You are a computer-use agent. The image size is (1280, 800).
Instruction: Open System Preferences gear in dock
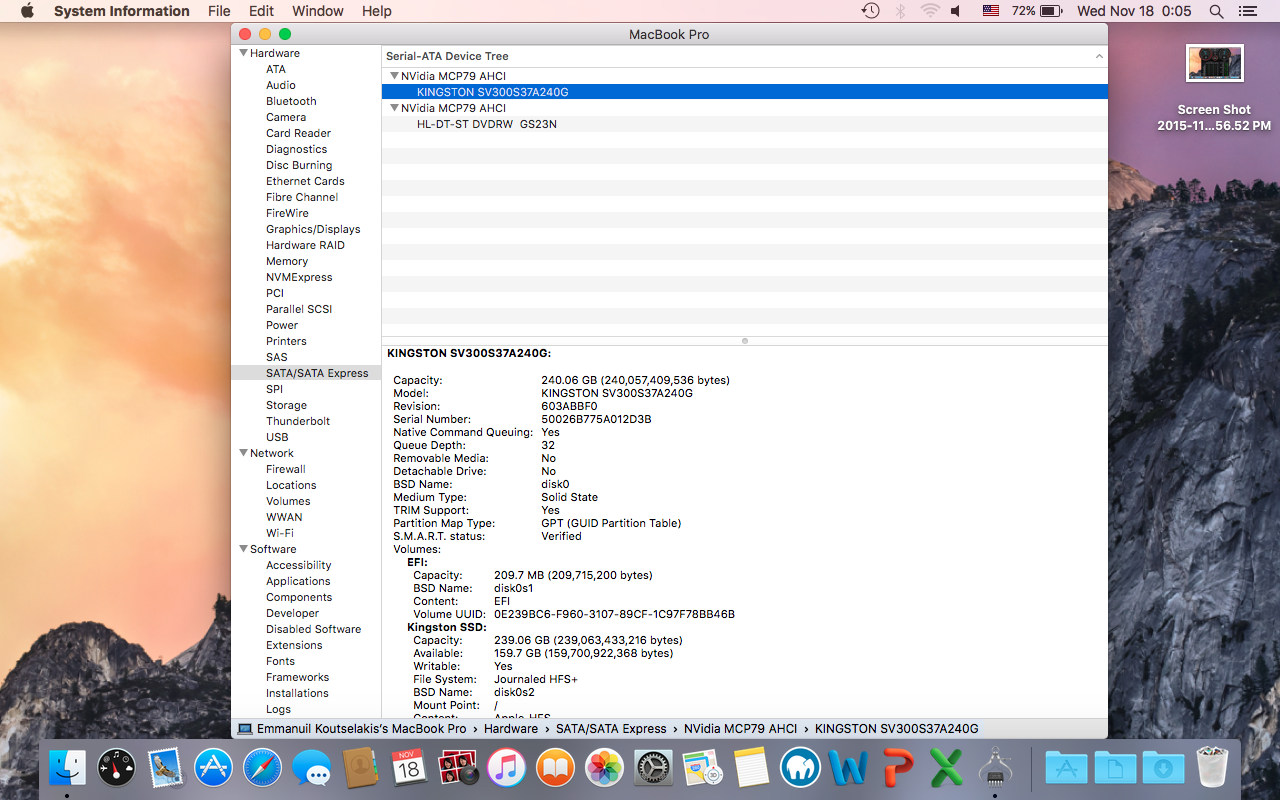tap(653, 768)
